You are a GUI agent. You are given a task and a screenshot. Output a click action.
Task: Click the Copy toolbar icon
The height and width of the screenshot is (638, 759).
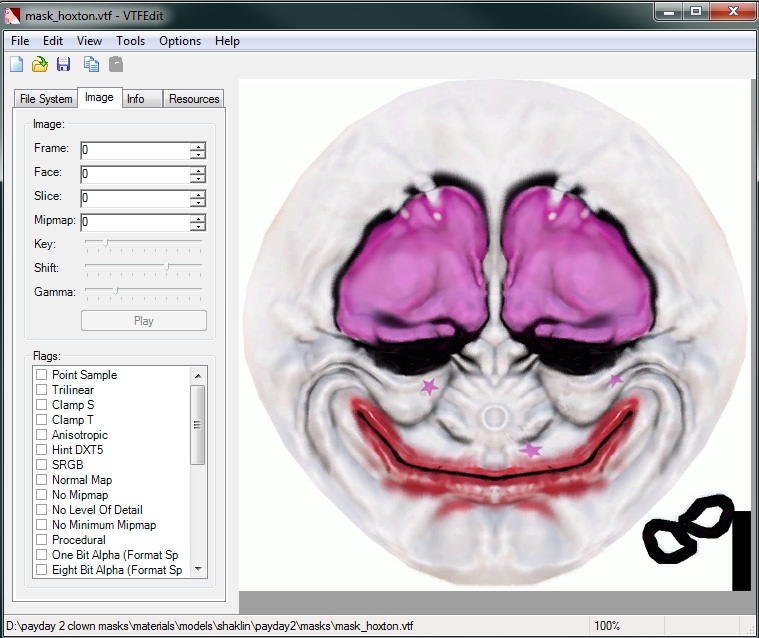click(x=91, y=64)
